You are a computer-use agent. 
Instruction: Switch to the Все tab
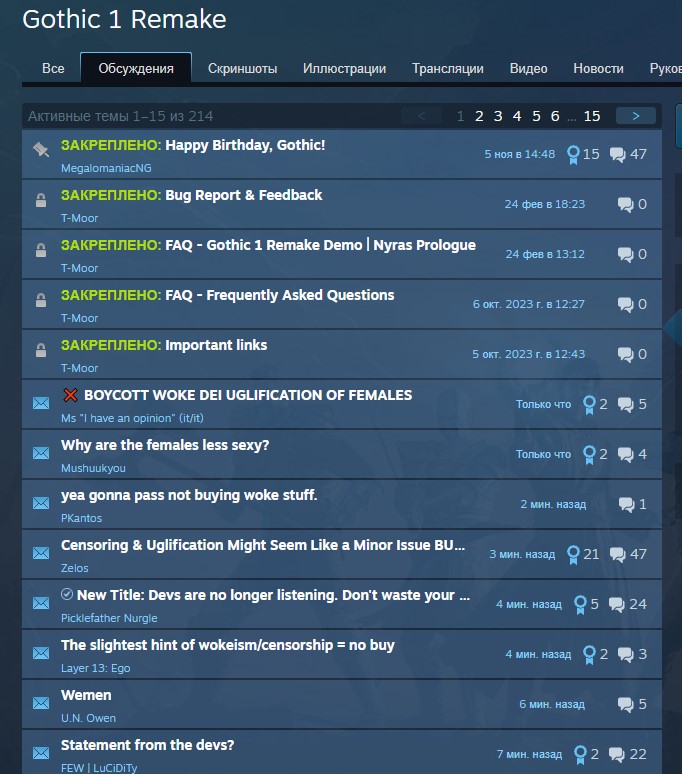click(53, 68)
